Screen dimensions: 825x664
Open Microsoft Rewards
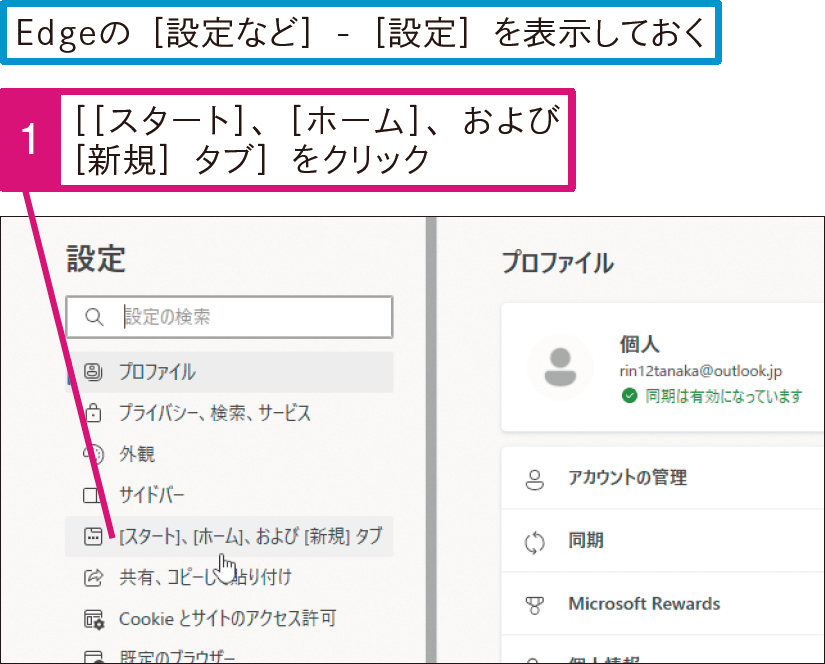[663, 604]
